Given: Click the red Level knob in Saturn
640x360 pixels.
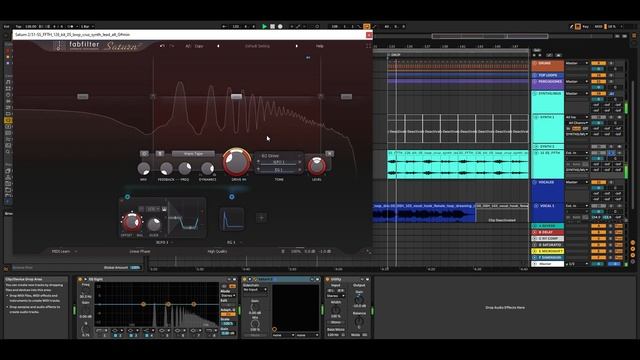Looking at the screenshot, I should [317, 165].
